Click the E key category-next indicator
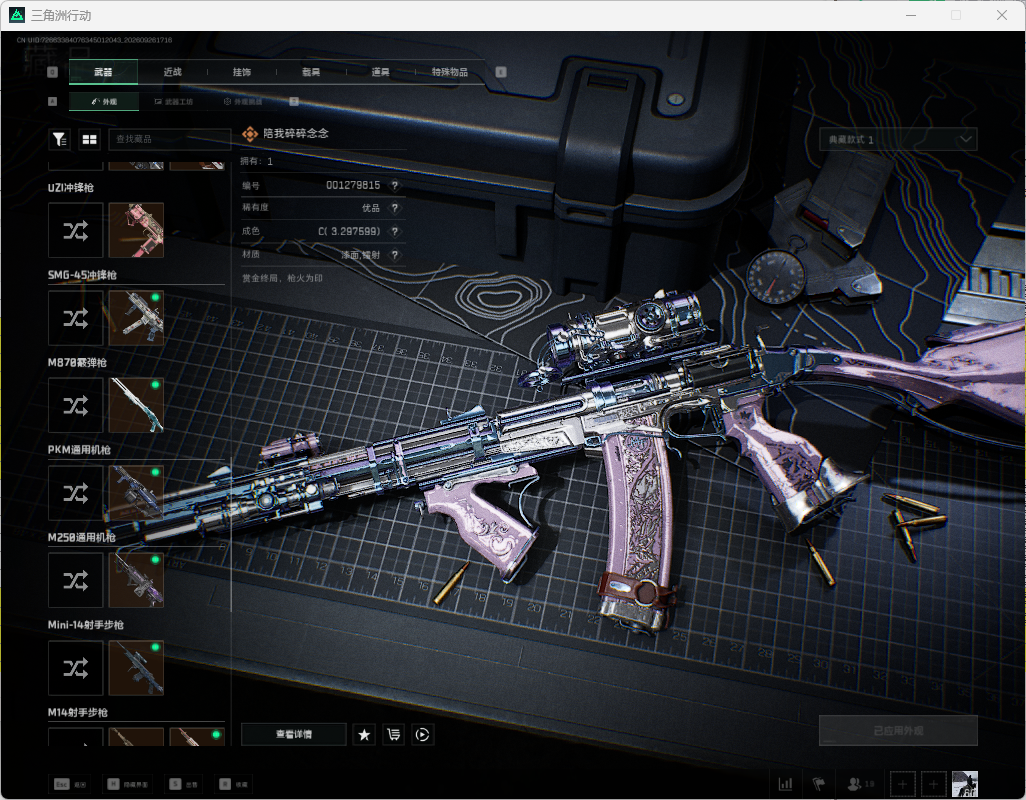 point(501,72)
